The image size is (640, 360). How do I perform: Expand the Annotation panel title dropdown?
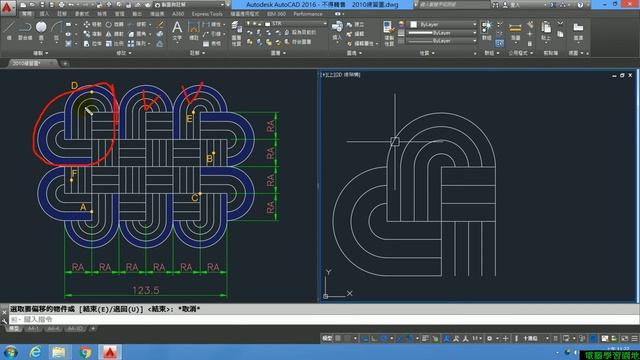tap(198, 53)
